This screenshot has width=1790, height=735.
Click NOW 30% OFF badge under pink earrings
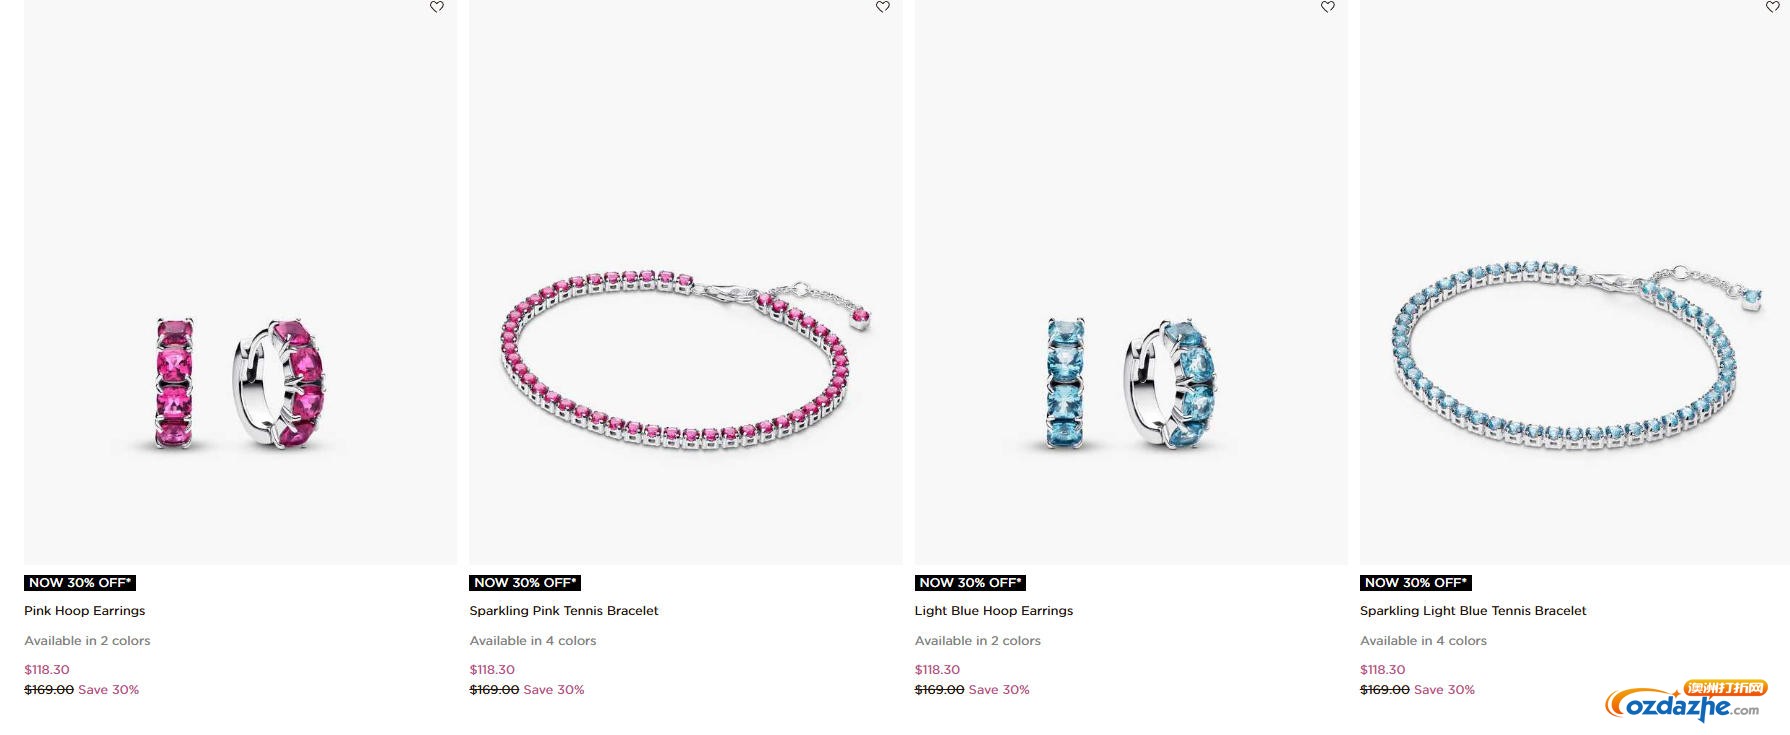[80, 583]
